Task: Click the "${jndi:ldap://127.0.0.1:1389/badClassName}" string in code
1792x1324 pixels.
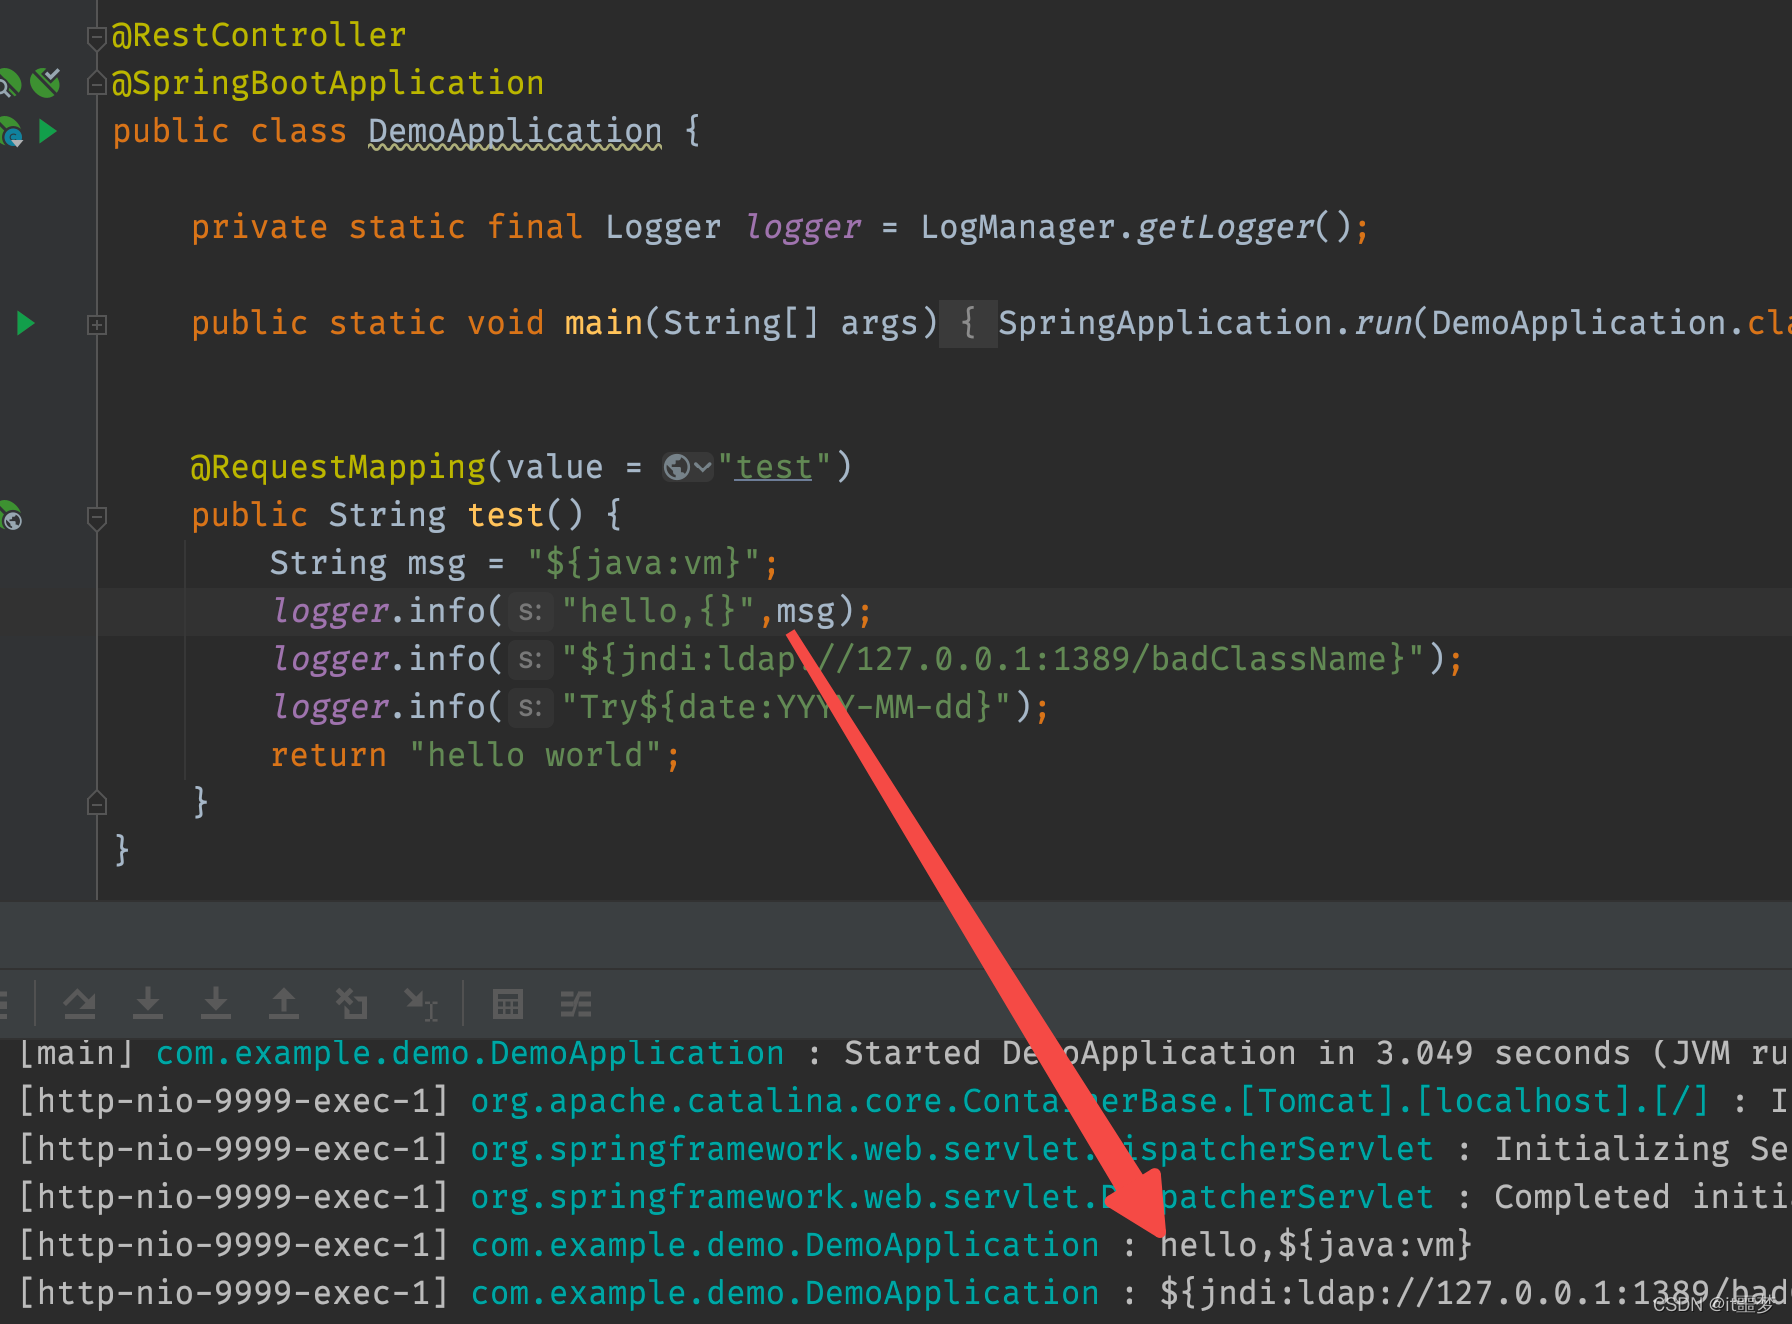Action: (x=993, y=659)
